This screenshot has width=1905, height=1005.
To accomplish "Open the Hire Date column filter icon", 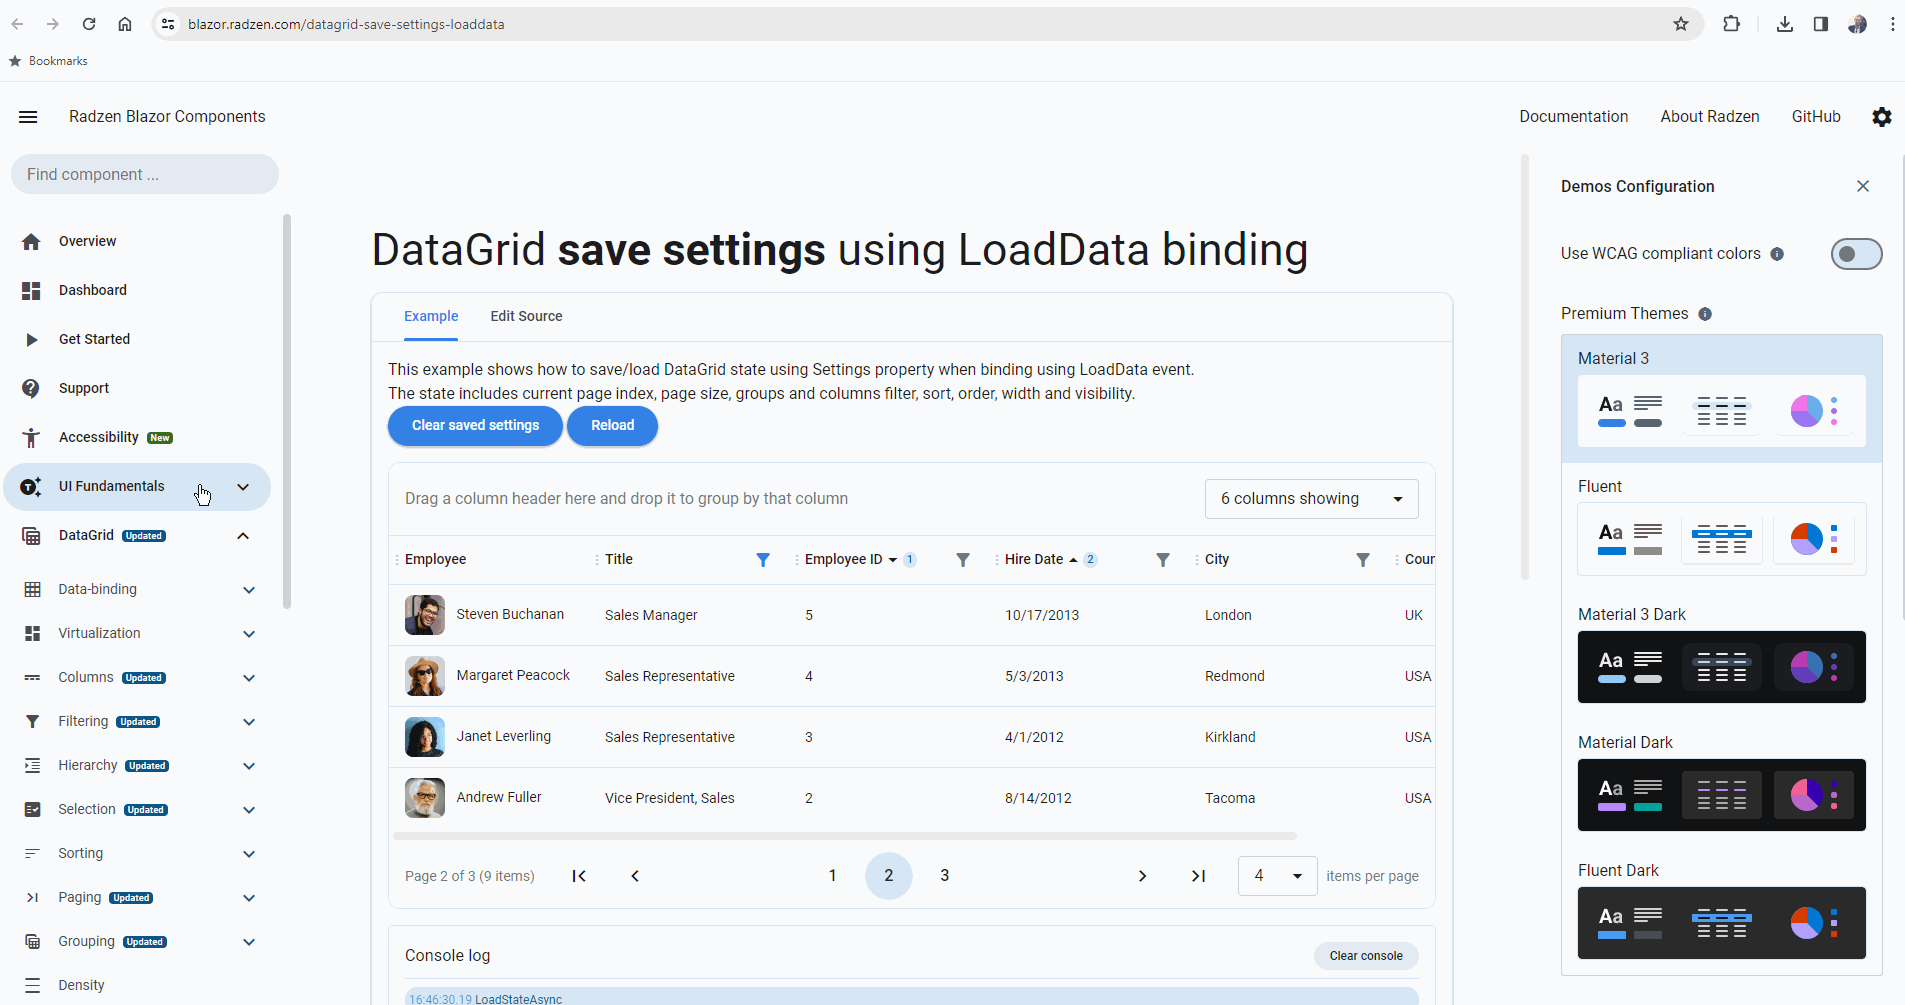I will coord(1163,560).
